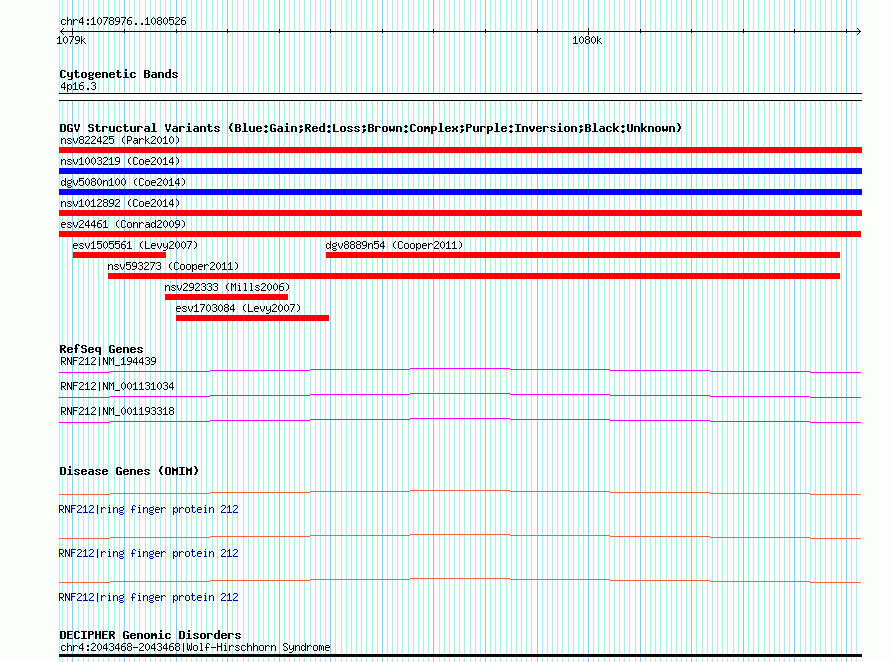The image size is (890, 662).
Task: Click the blue nsv1003219 (Coe2014) gain bar
Action: [460, 171]
